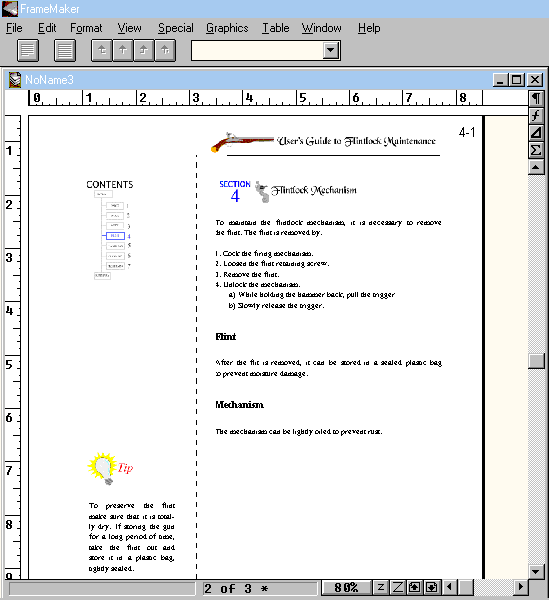Open the Character Catalog f button

pyautogui.click(x=536, y=116)
